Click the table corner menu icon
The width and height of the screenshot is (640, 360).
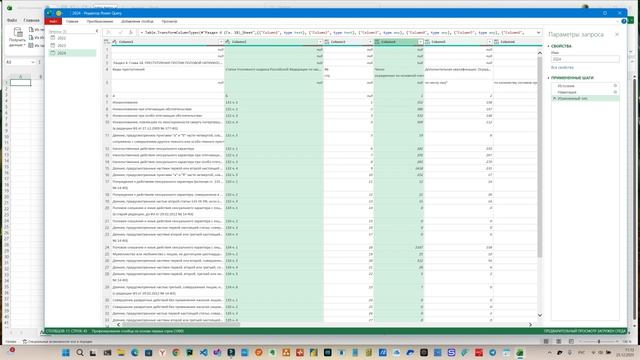coord(107,42)
